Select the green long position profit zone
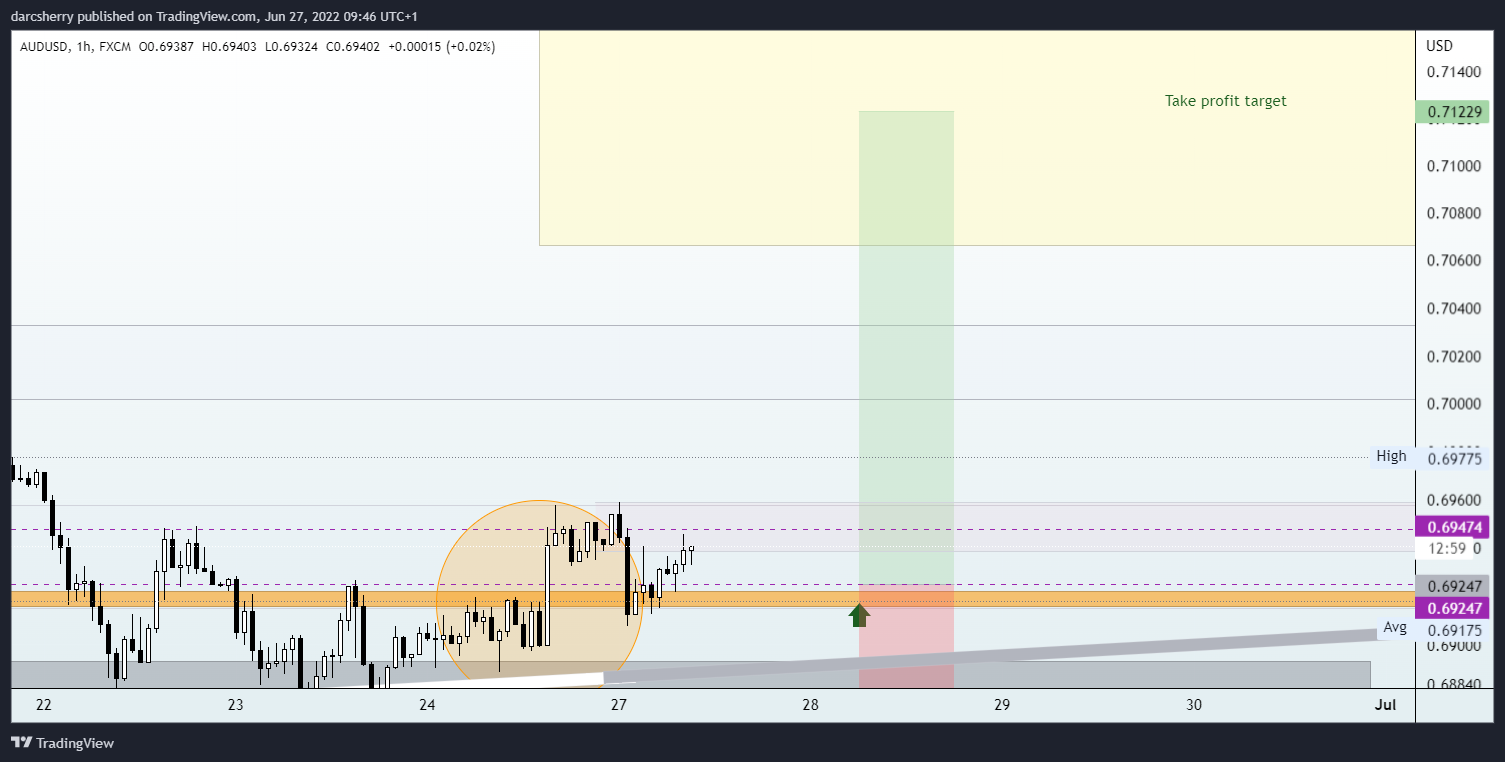The image size is (1505, 762). (x=906, y=347)
